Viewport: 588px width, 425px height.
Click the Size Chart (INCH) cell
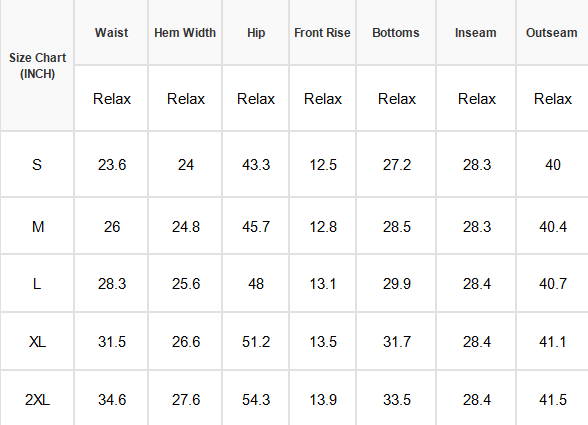coord(37,66)
